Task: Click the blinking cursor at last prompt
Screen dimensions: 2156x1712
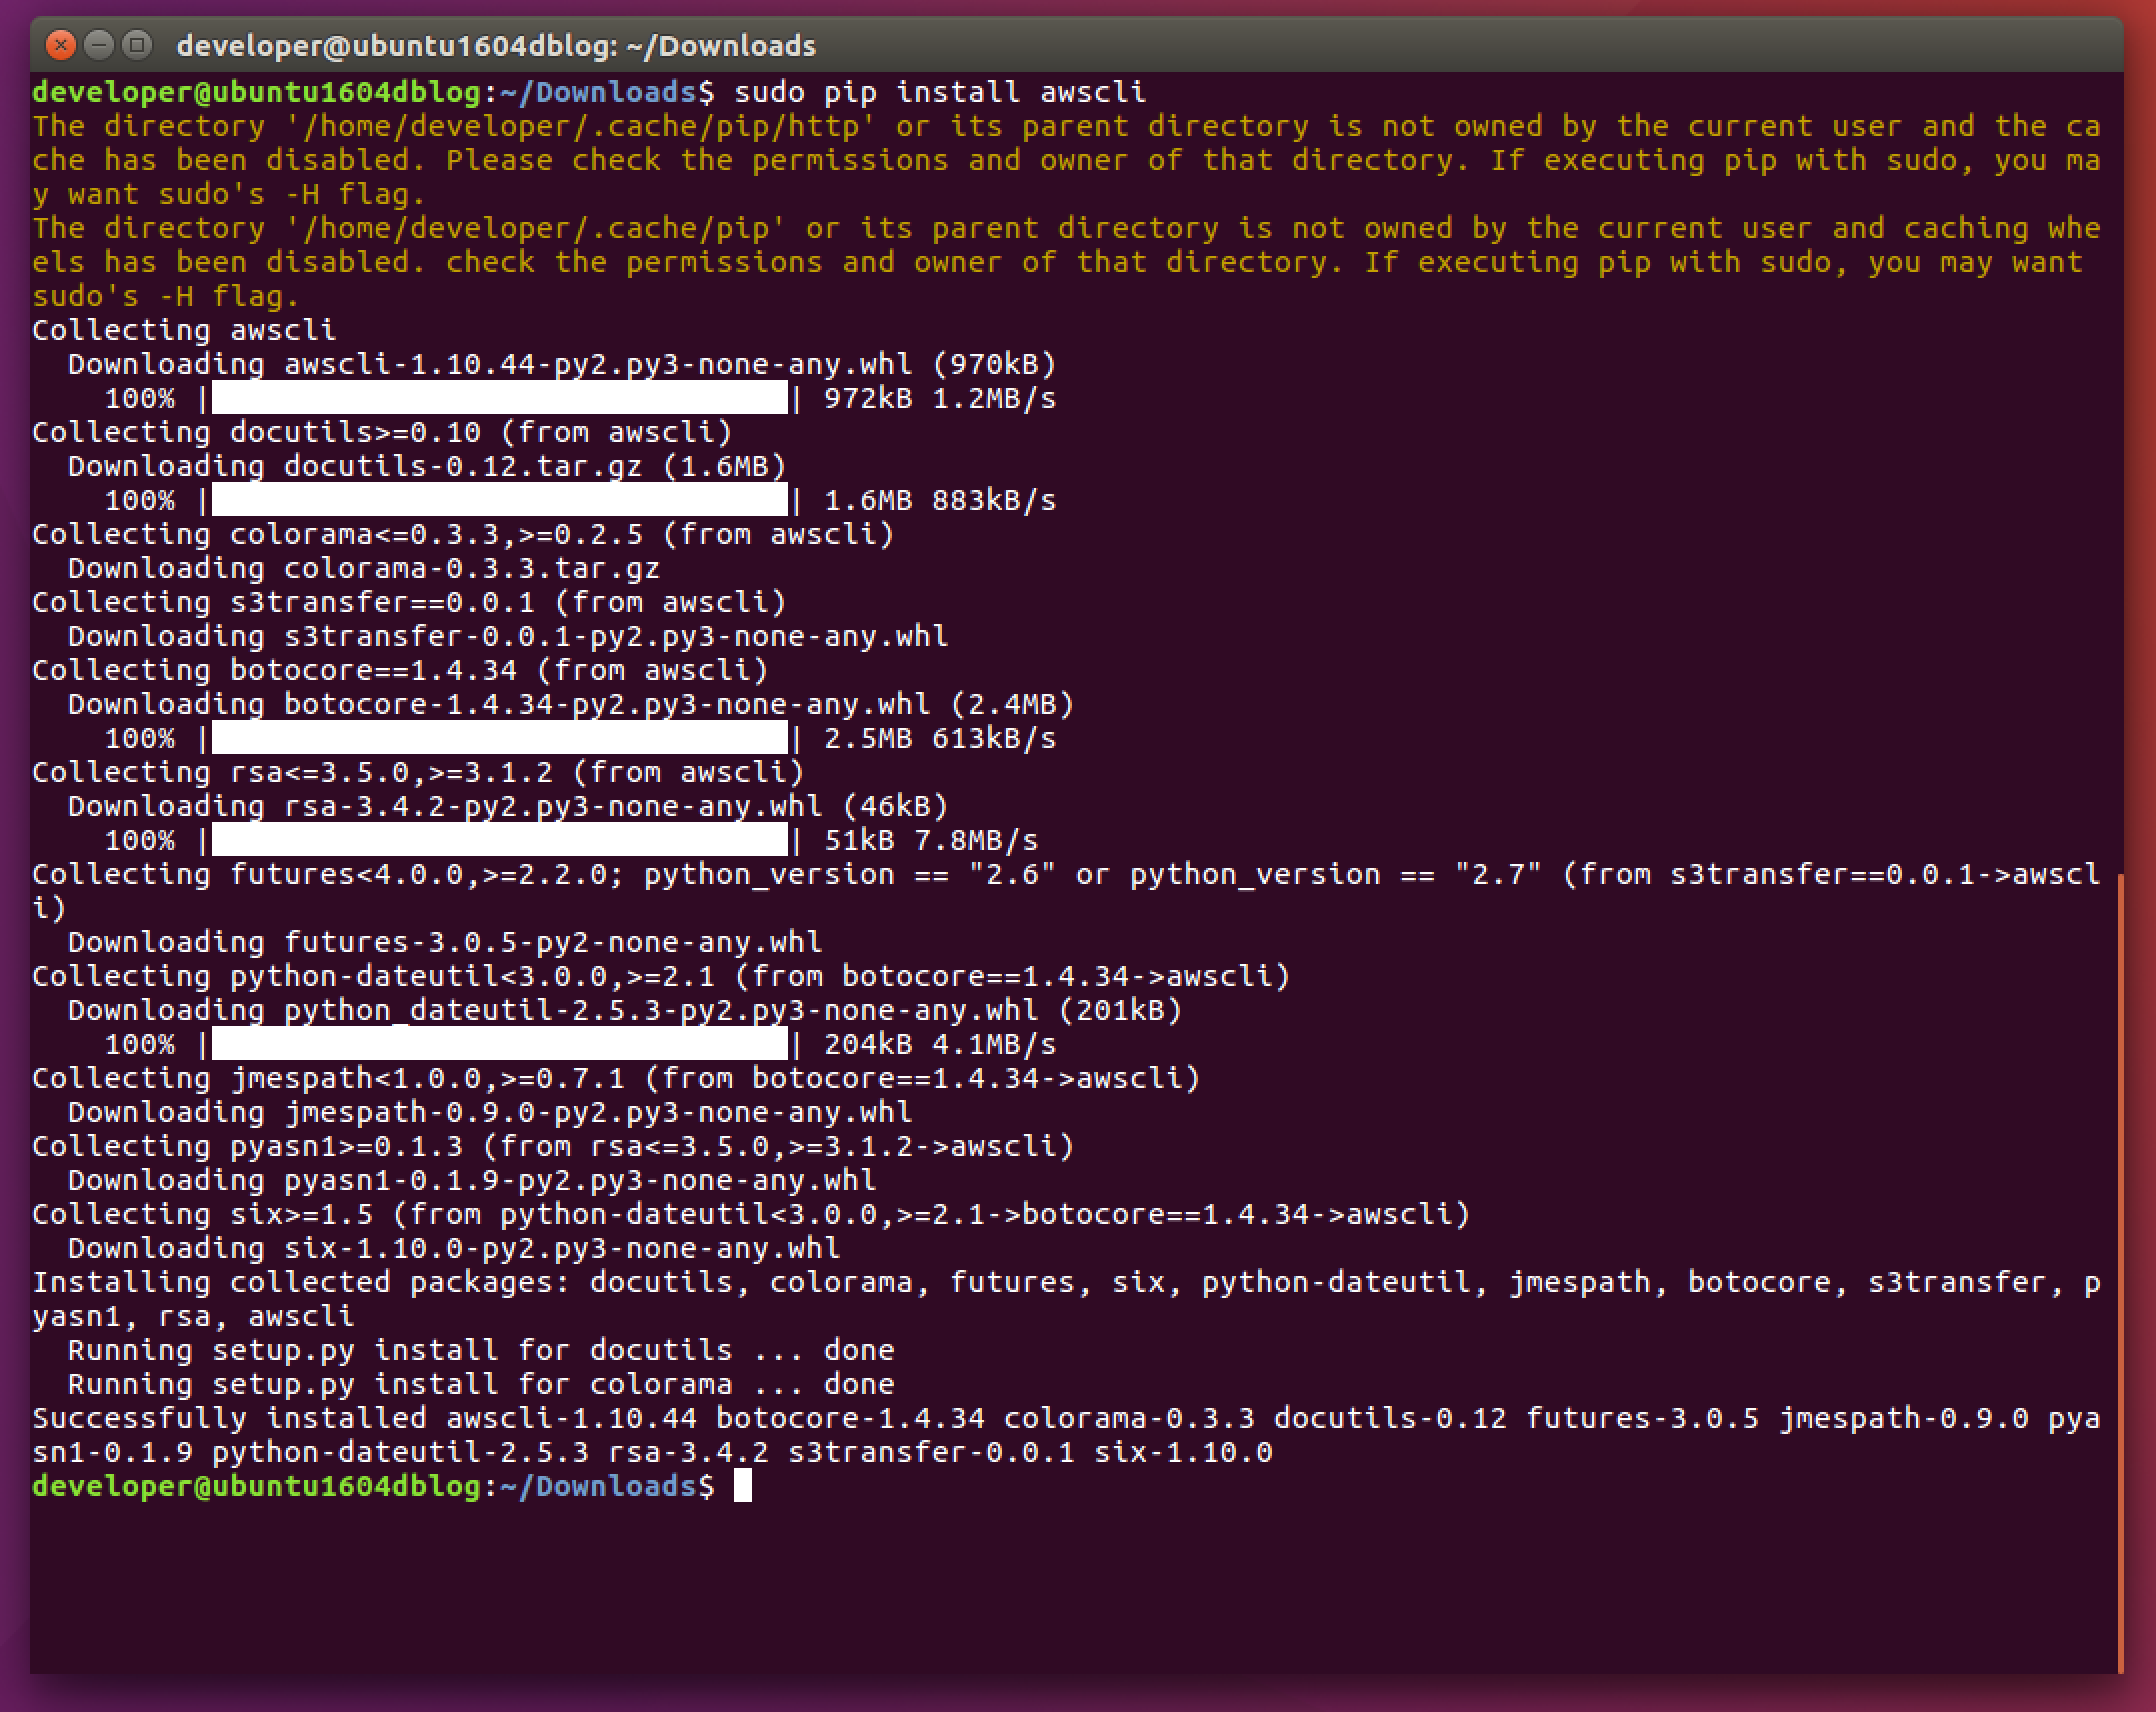Action: 742,1486
